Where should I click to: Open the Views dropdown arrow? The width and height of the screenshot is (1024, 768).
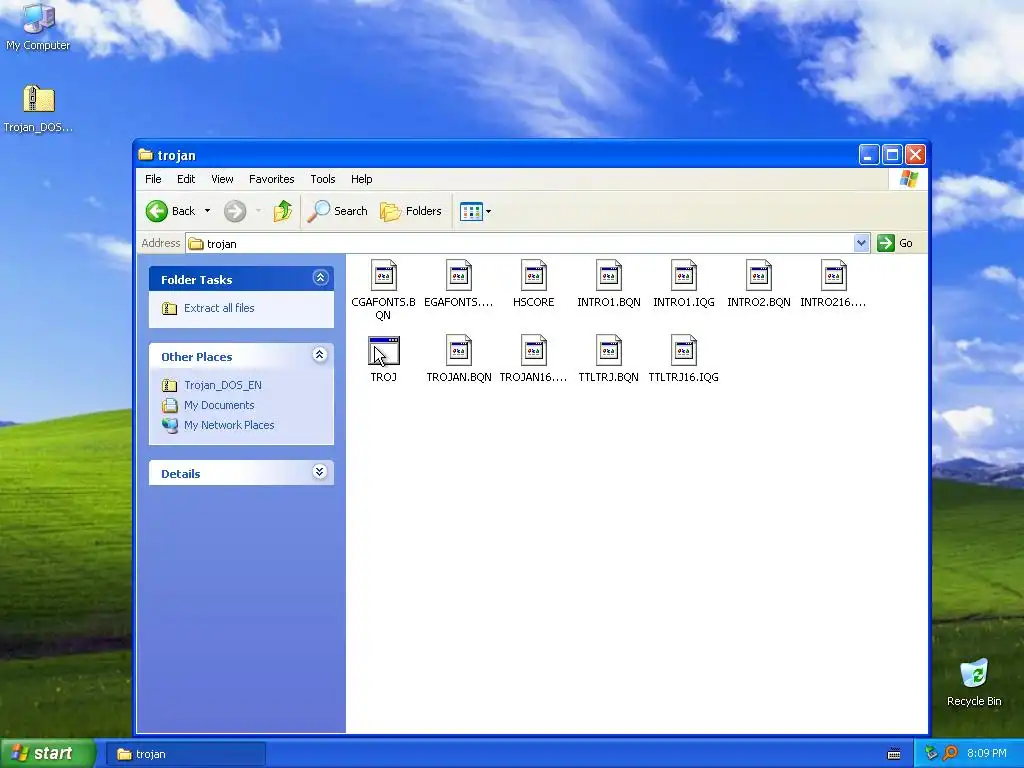coord(488,211)
